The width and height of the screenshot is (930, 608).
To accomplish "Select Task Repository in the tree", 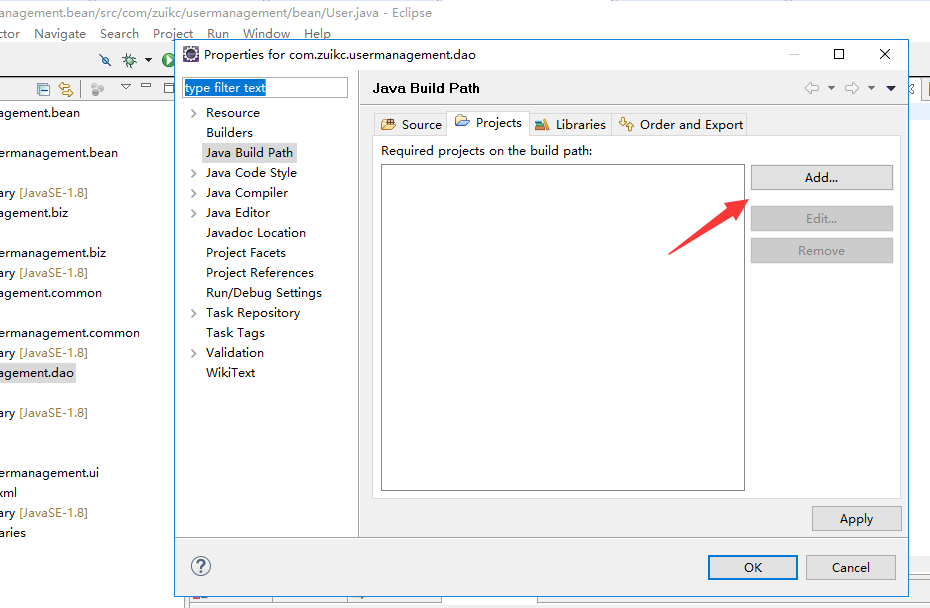I will (x=253, y=313).
